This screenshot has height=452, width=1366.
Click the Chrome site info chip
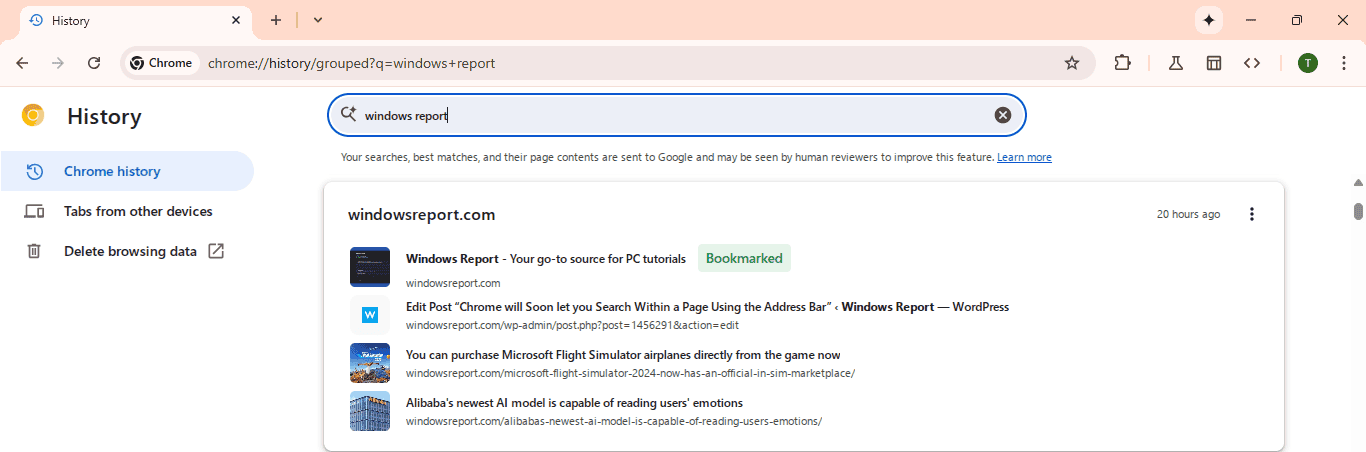tap(161, 63)
